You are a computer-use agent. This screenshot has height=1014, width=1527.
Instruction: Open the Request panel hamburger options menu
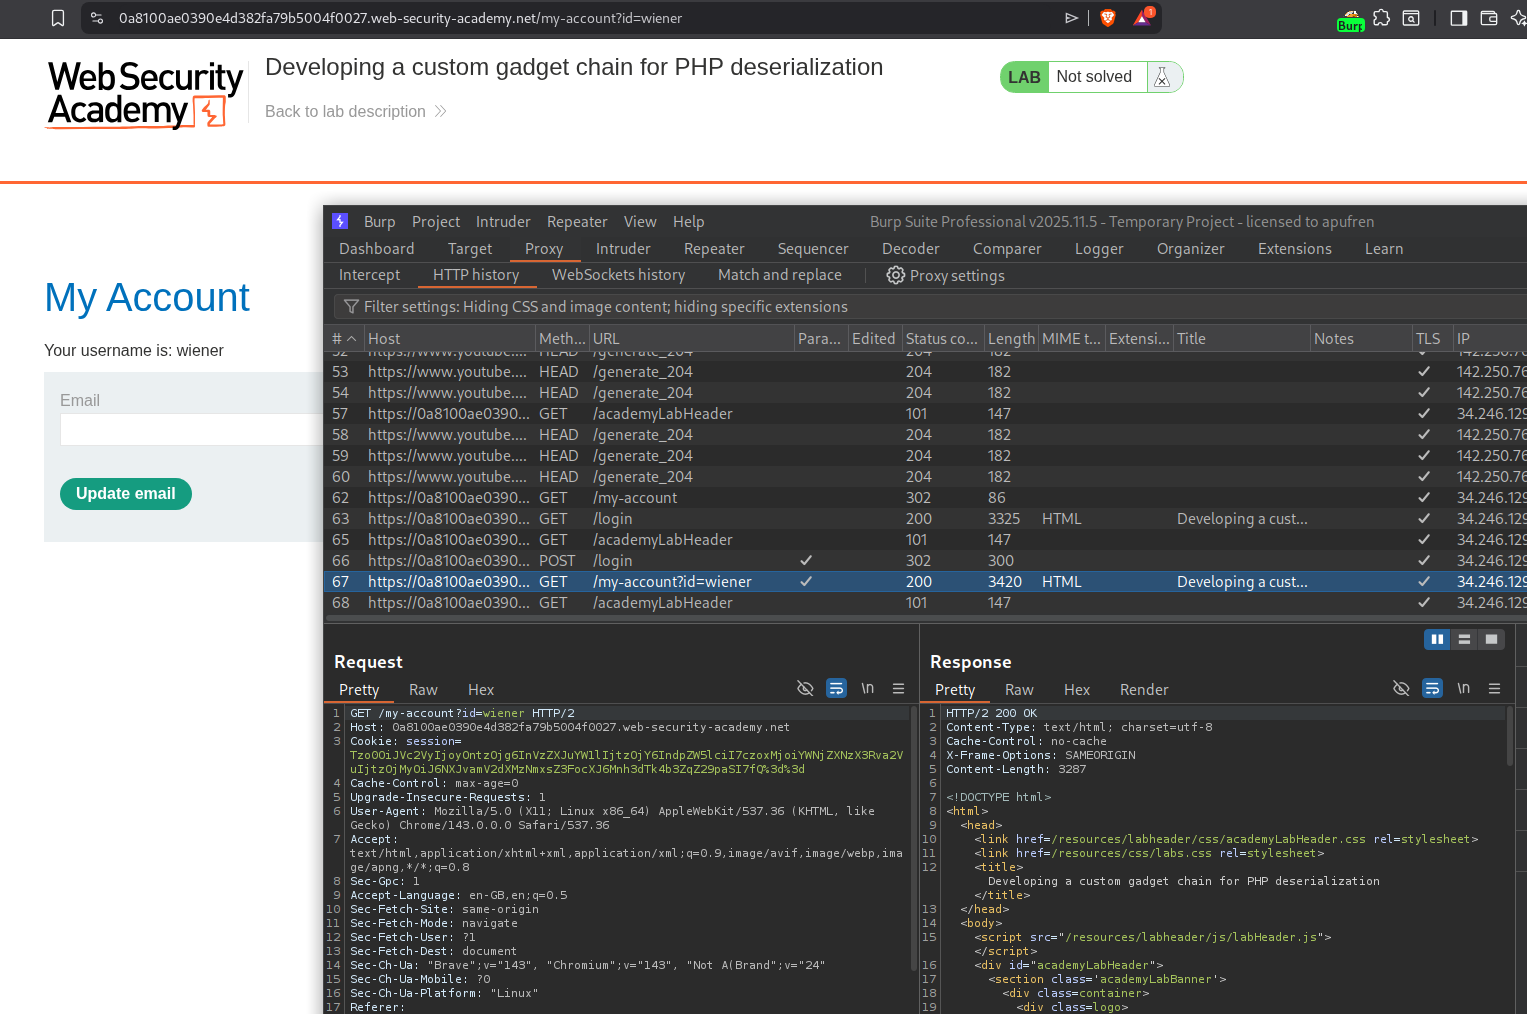pos(898,688)
